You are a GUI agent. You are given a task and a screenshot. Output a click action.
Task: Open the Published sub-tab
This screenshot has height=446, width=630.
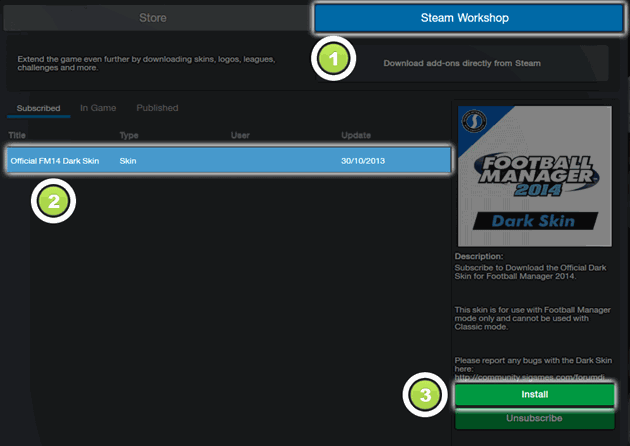[157, 108]
